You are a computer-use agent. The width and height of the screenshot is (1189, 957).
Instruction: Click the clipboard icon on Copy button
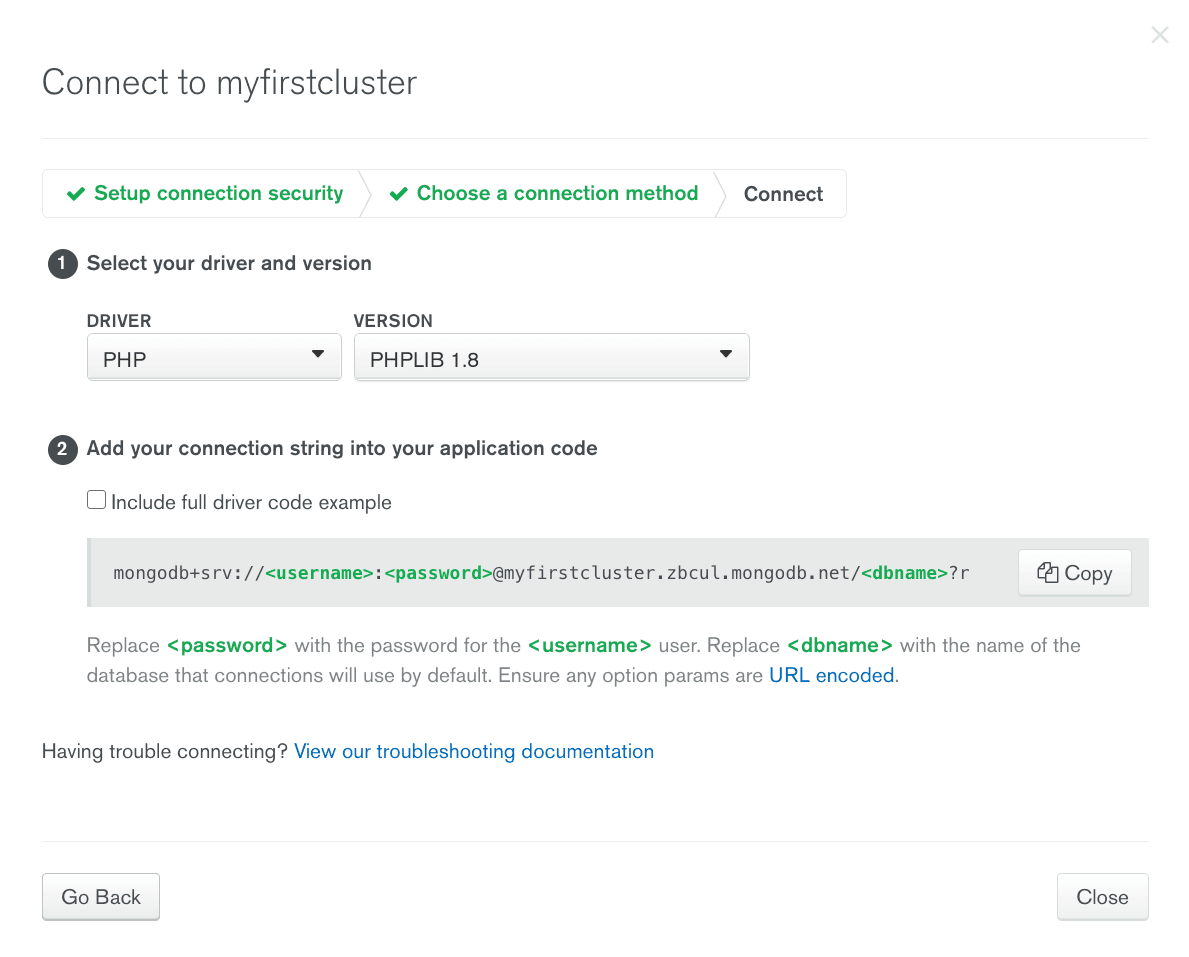click(1047, 573)
